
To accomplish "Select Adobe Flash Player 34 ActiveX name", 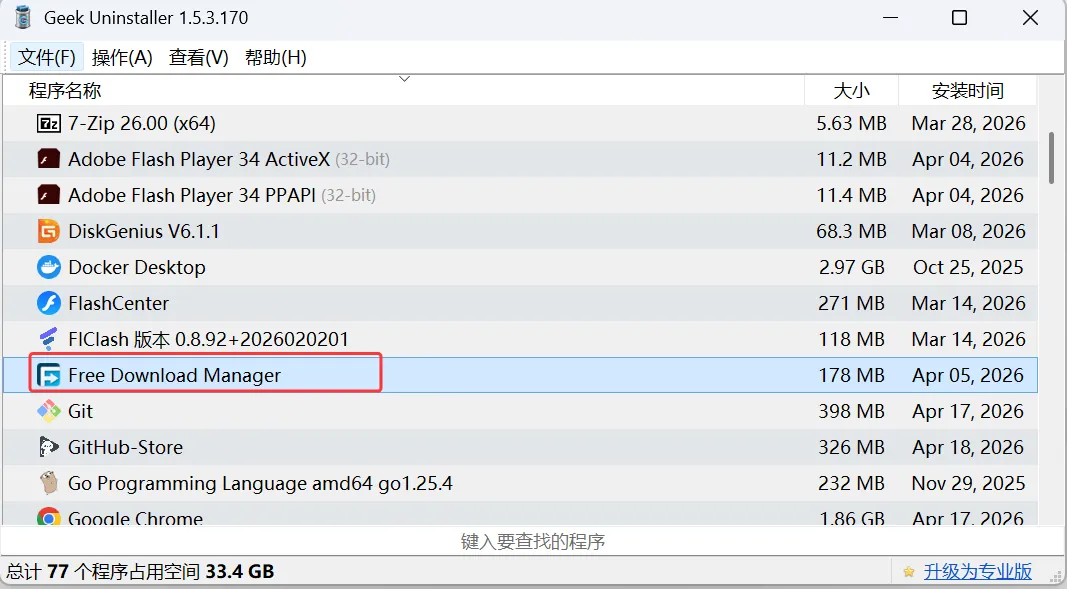I will click(x=199, y=159).
